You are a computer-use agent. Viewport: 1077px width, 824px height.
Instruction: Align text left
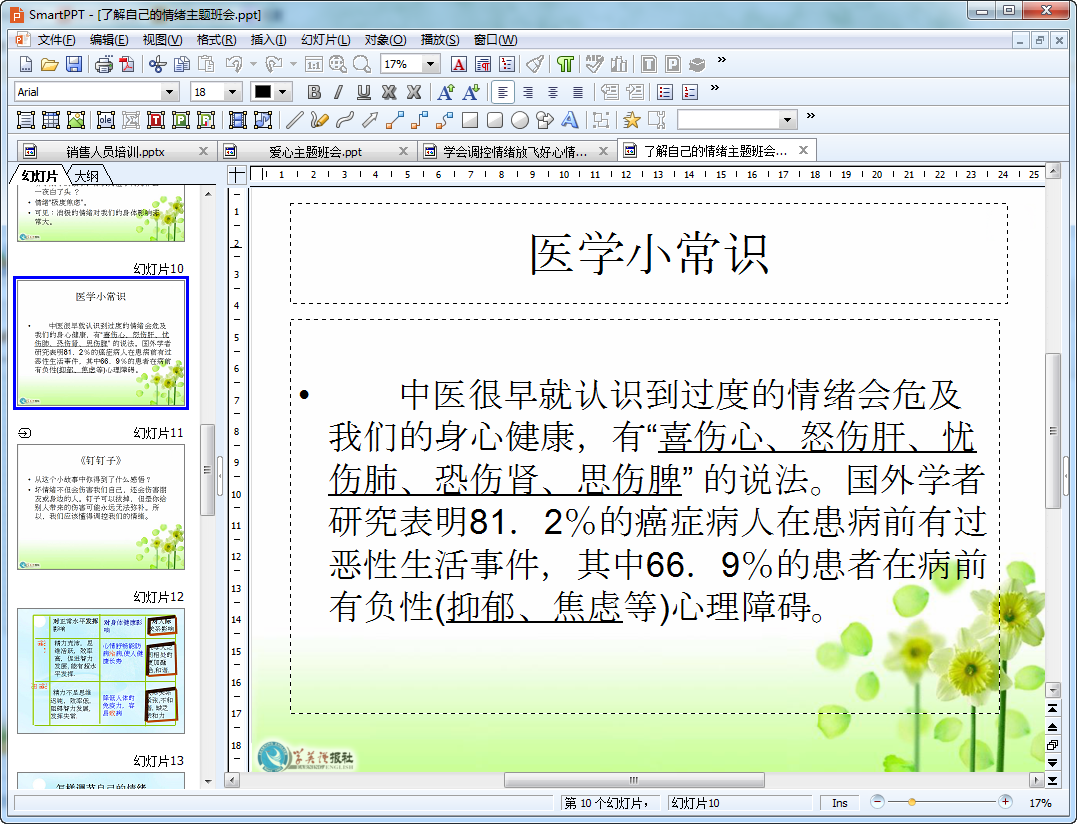coord(503,92)
